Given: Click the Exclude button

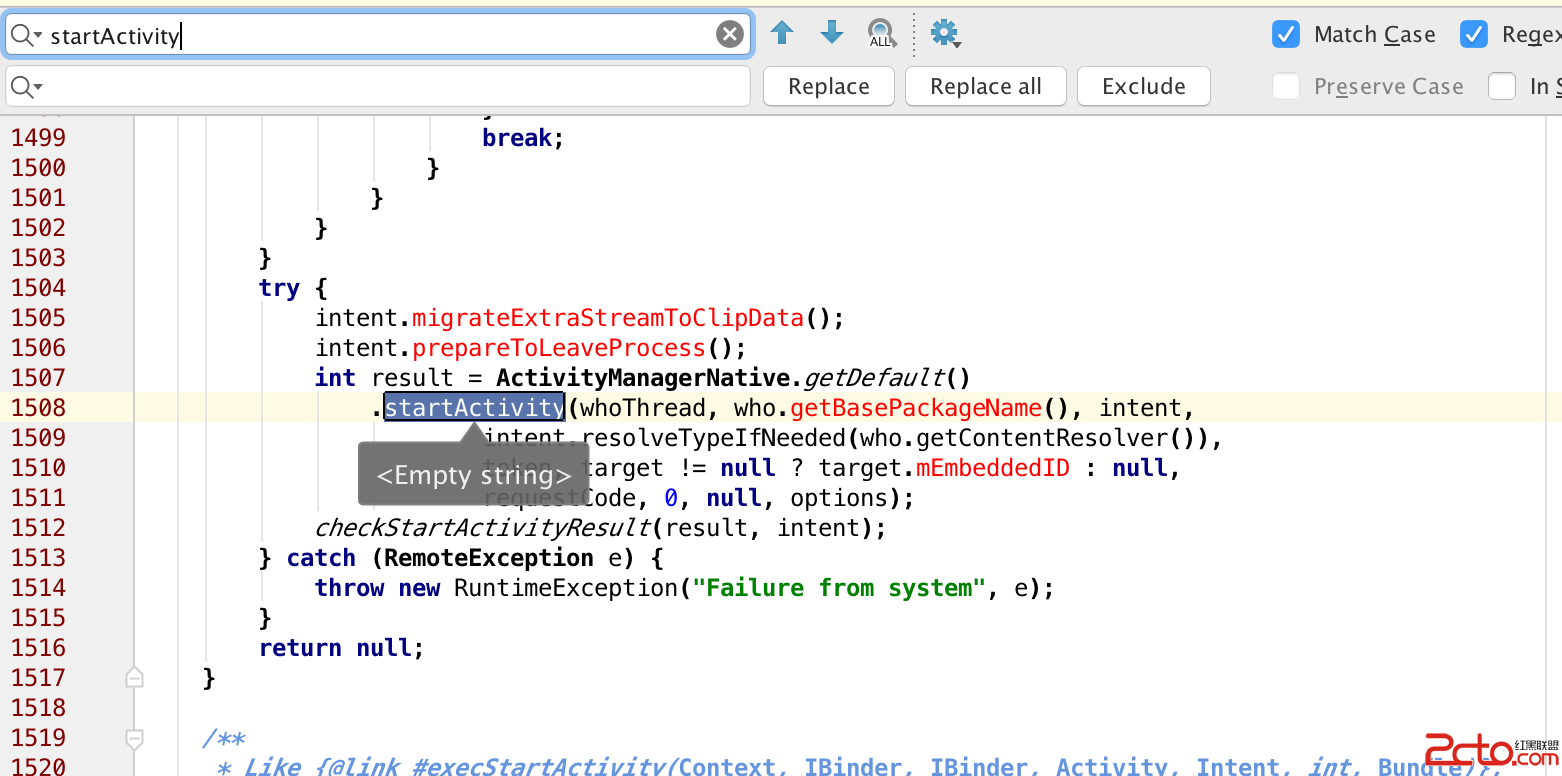Looking at the screenshot, I should (x=1143, y=87).
